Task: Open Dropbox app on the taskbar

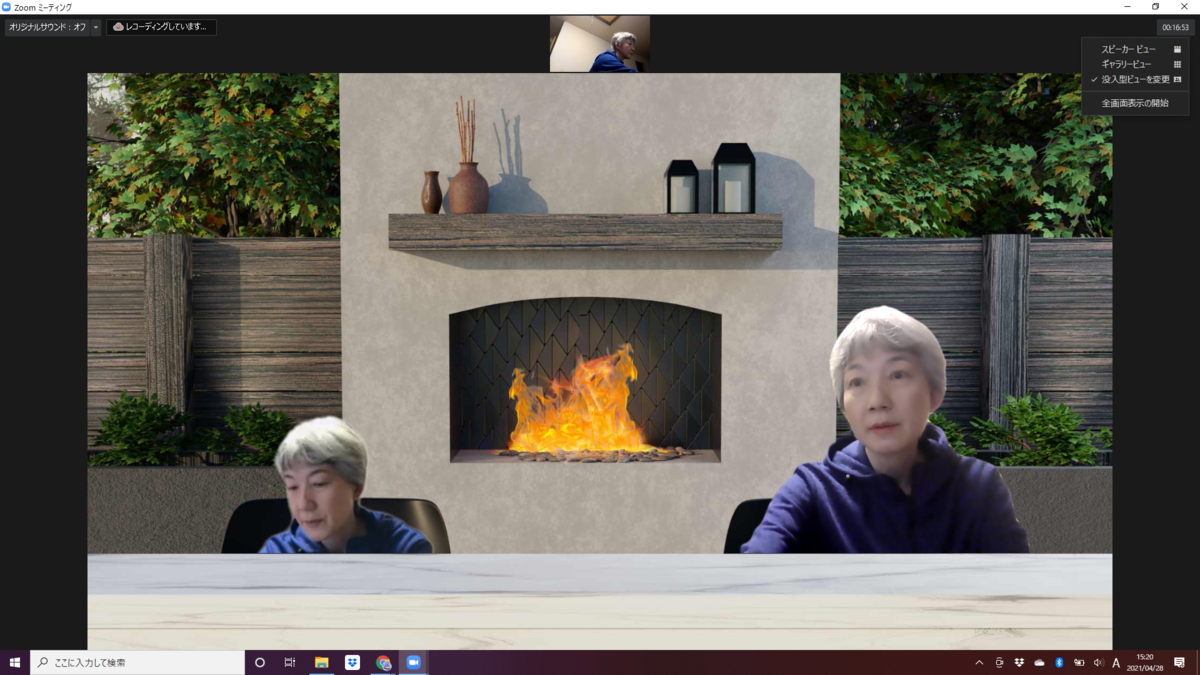Action: 353,662
